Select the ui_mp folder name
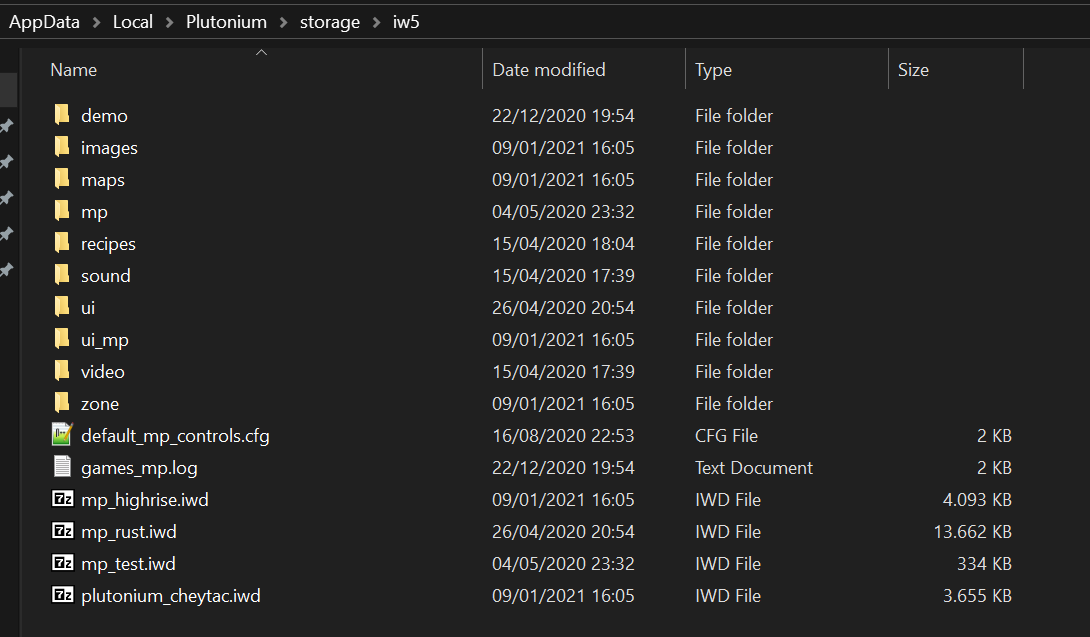The width and height of the screenshot is (1090, 637). (105, 339)
